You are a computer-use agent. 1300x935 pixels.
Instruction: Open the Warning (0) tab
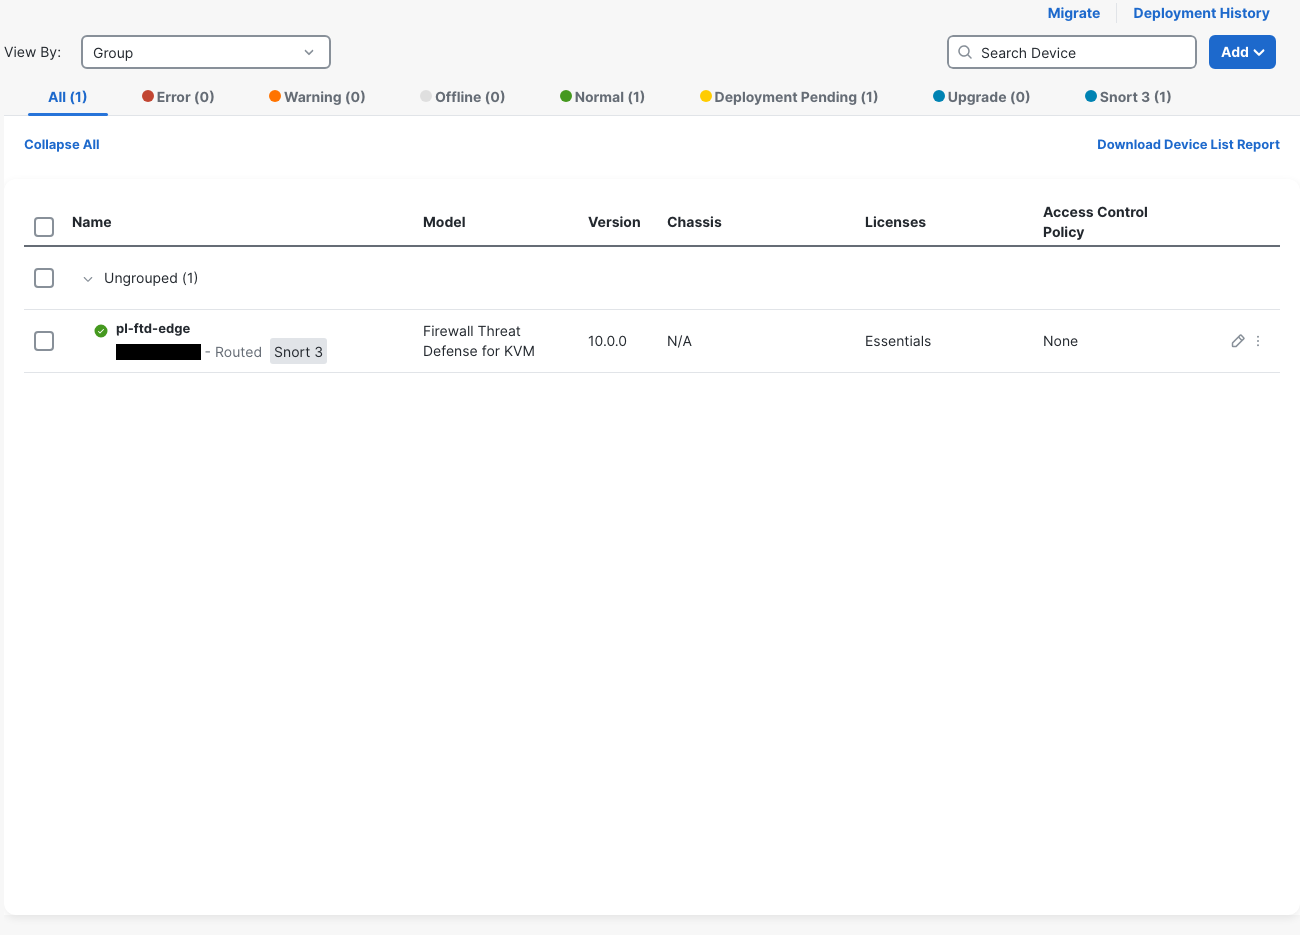(317, 97)
